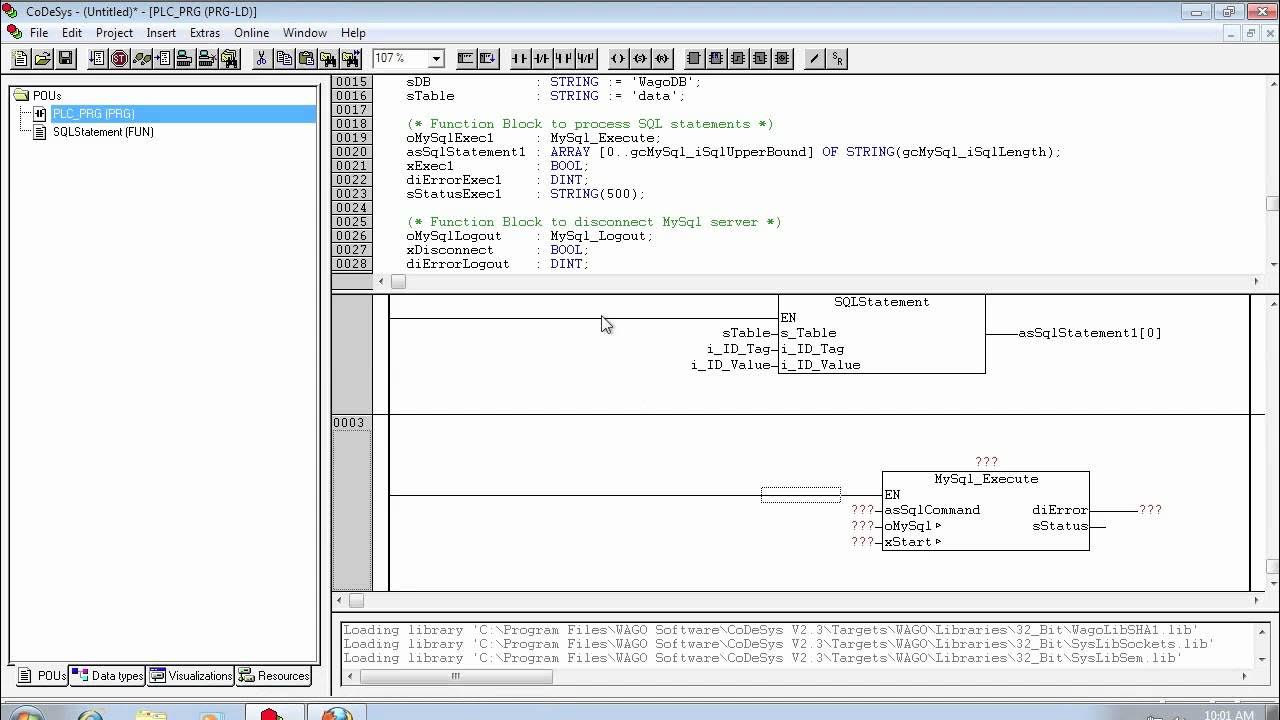The width and height of the screenshot is (1280, 720).
Task: Click the Set/Reset SR toolbar icon
Action: [837, 59]
